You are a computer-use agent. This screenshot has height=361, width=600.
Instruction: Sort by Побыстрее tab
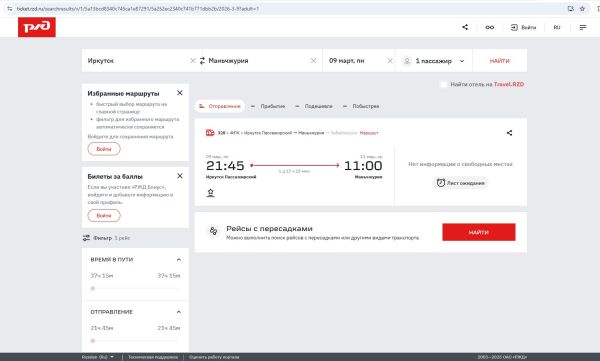[361, 106]
